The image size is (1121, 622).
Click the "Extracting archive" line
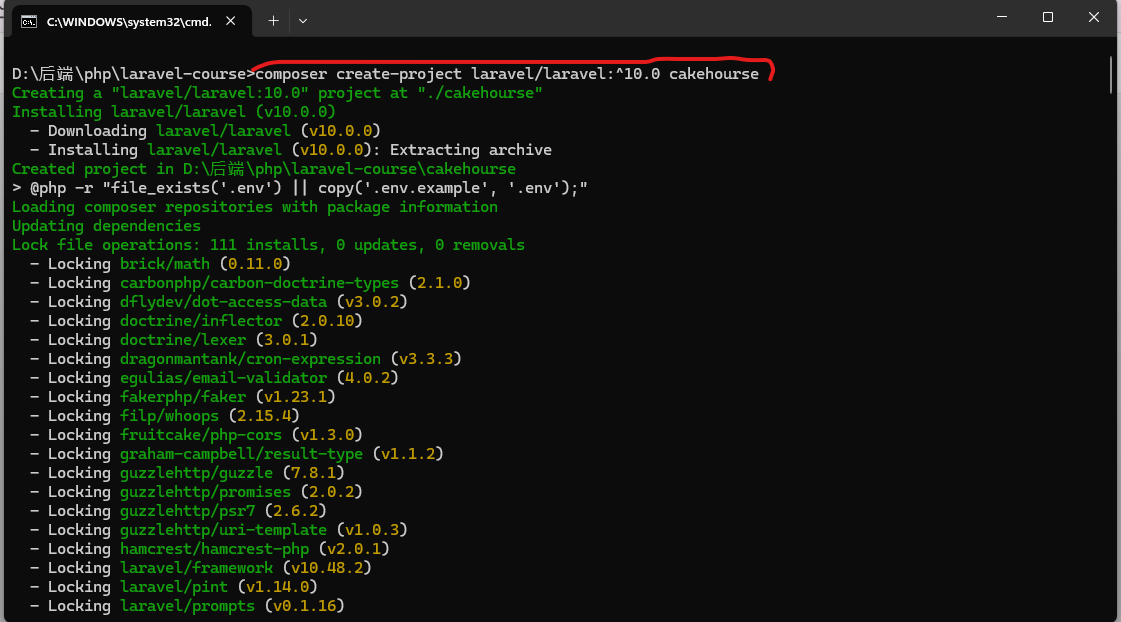pyautogui.click(x=290, y=149)
